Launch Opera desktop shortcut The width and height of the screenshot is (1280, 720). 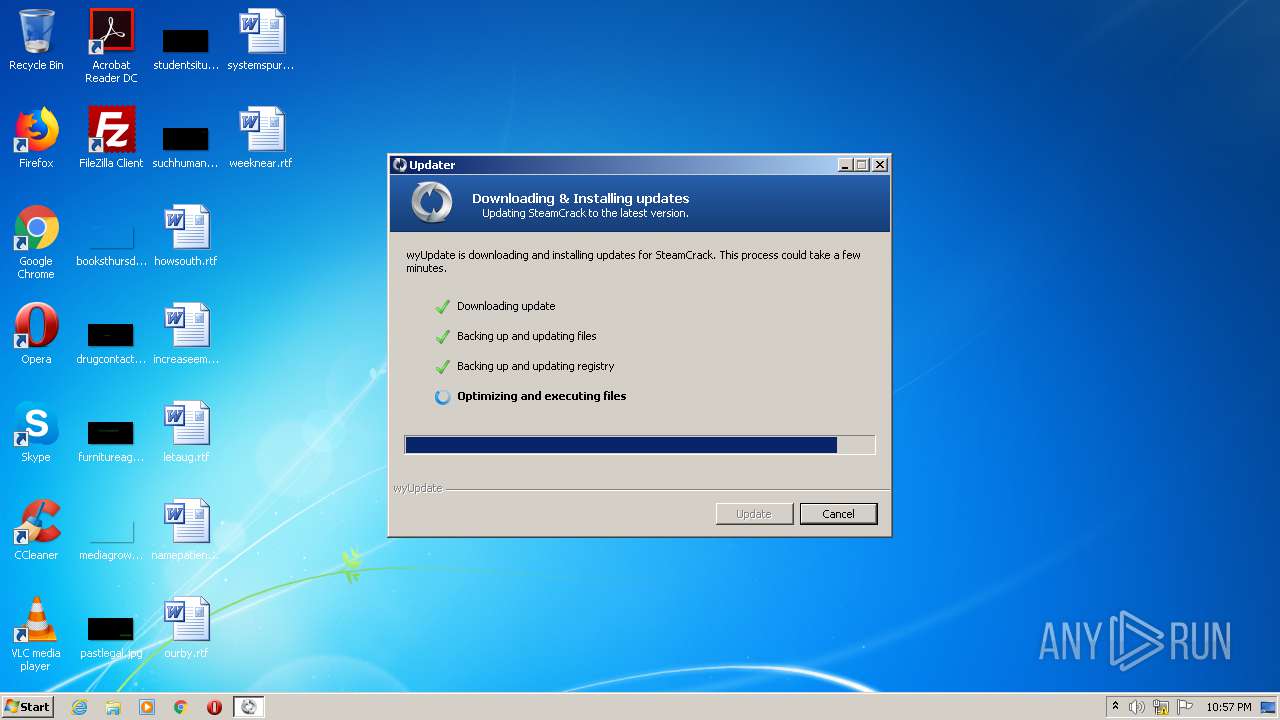click(x=36, y=334)
